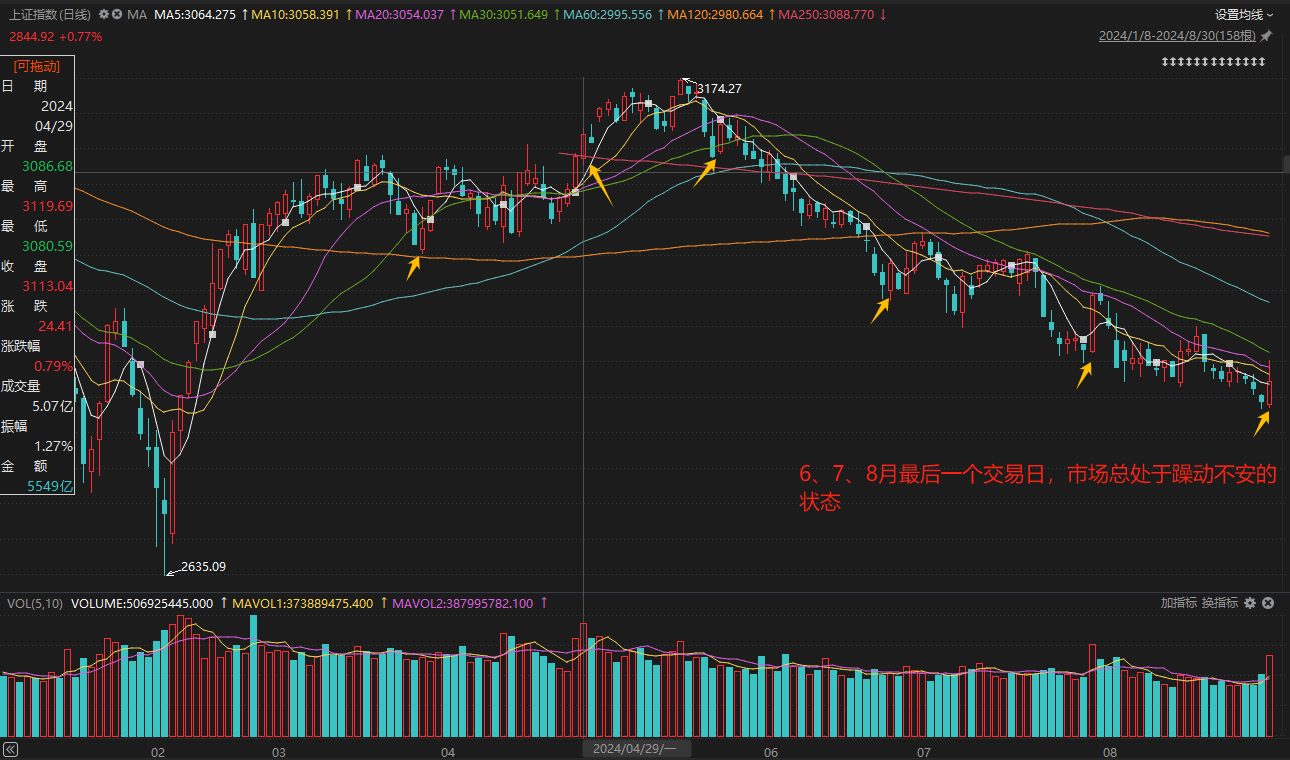Remove MA indicator with the X icon
This screenshot has width=1290, height=760.
pos(118,15)
